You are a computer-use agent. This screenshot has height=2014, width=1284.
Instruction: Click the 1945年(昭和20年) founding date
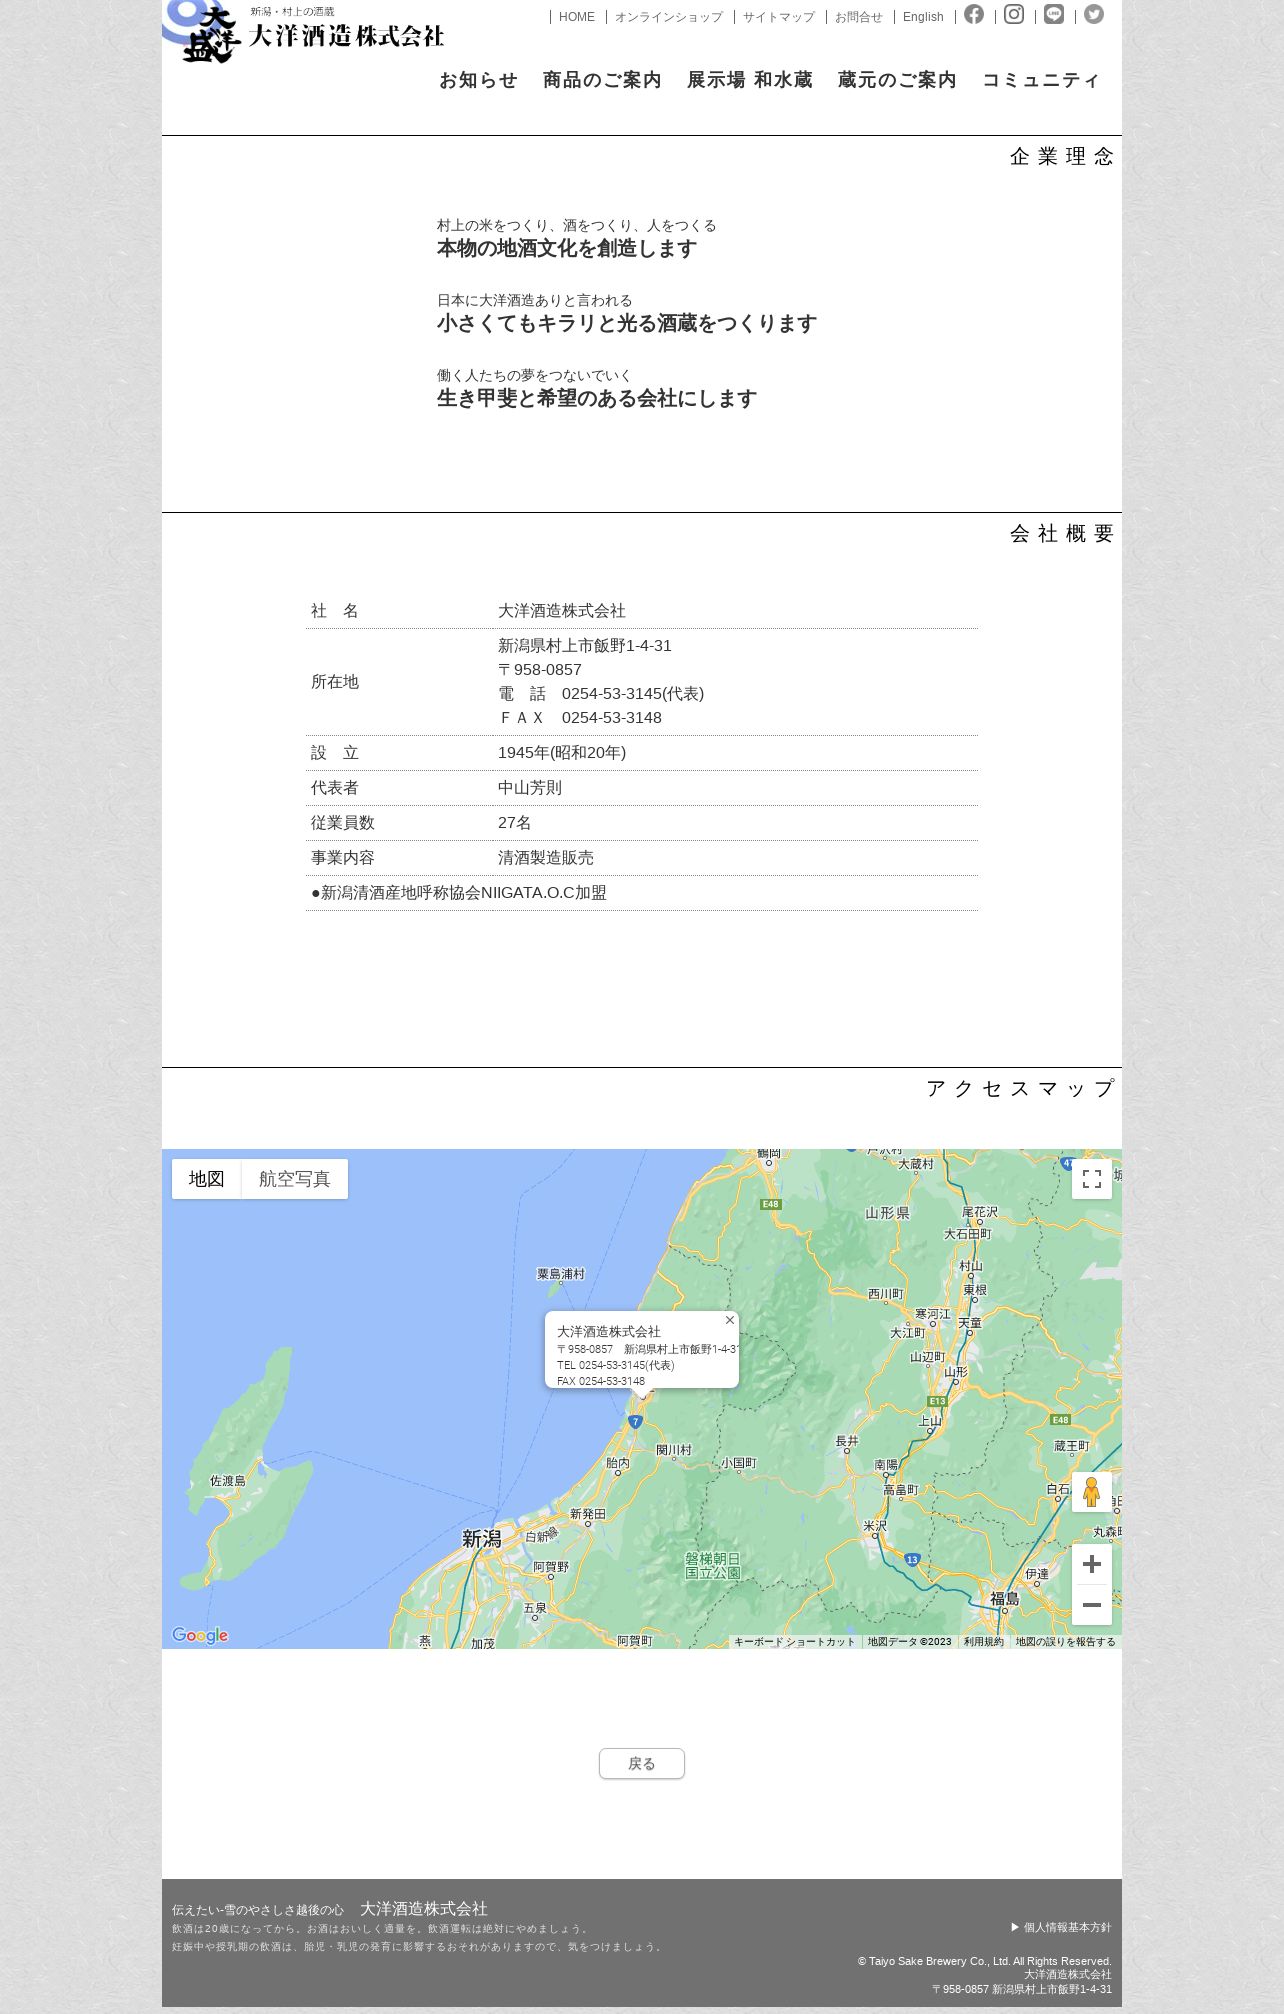562,753
